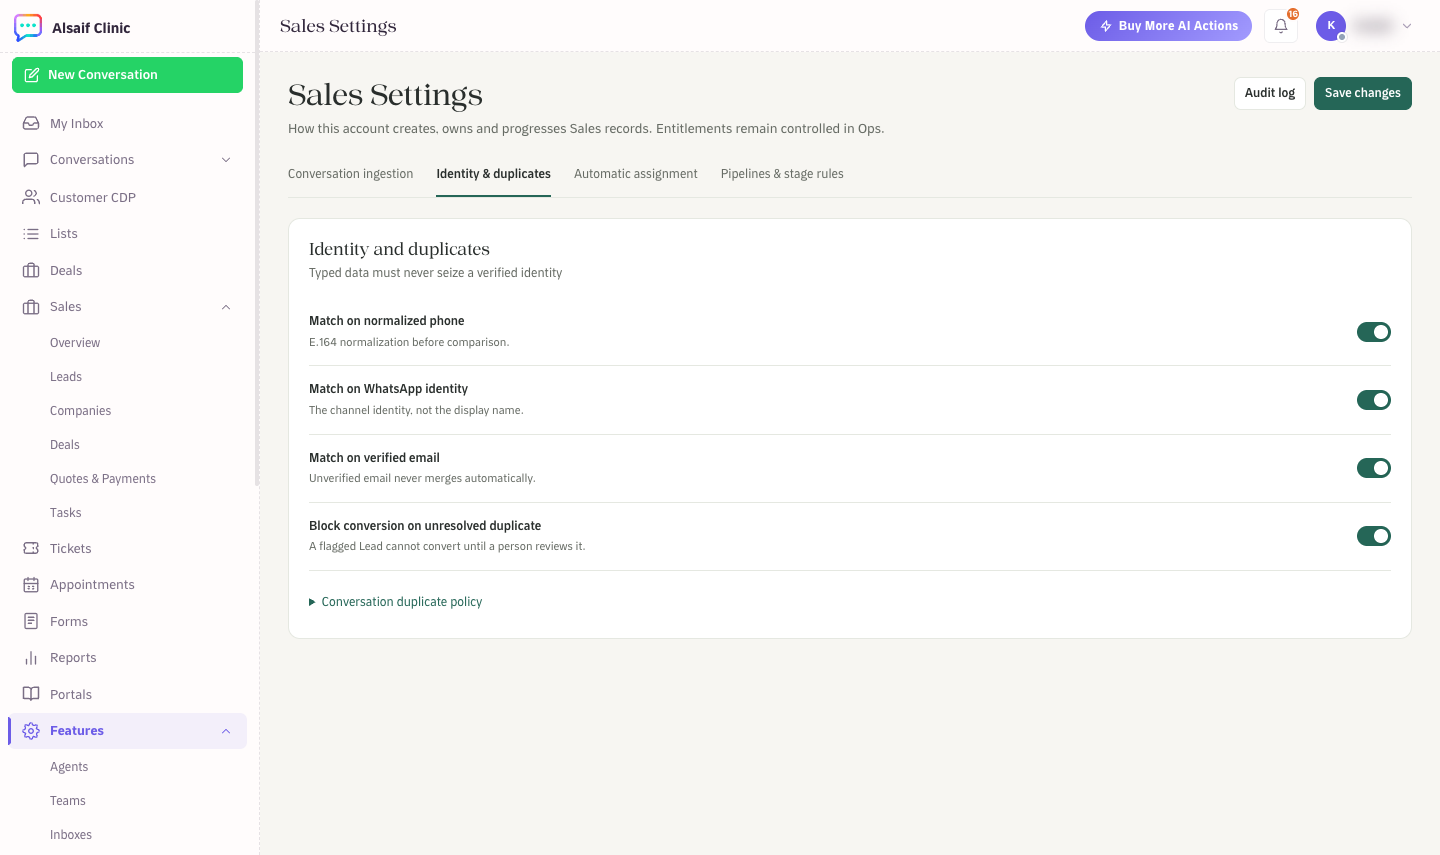
Task: Click the Portals book icon
Action: tap(31, 694)
